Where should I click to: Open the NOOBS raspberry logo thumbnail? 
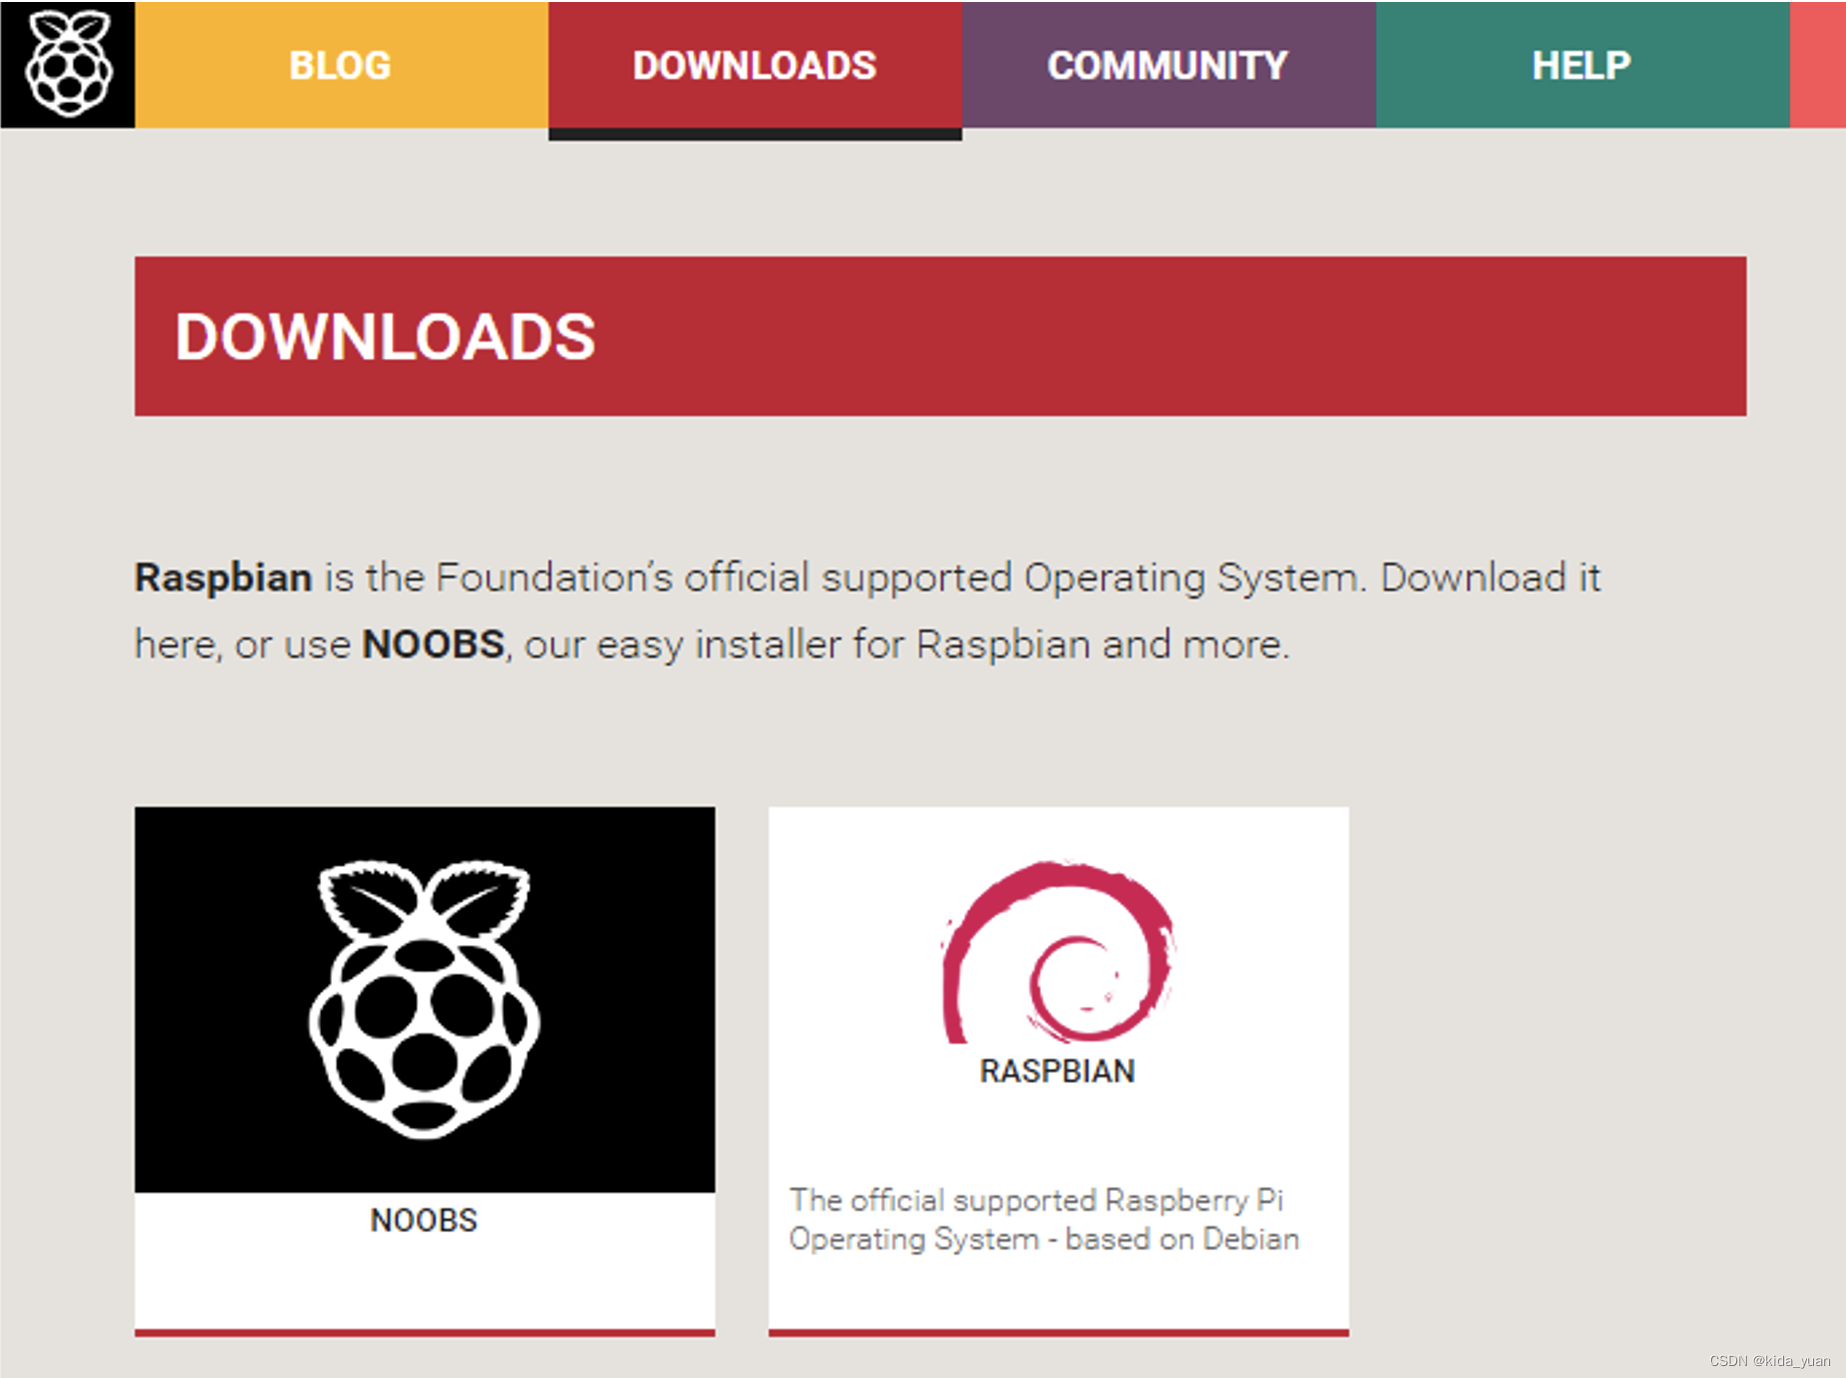coord(425,1000)
